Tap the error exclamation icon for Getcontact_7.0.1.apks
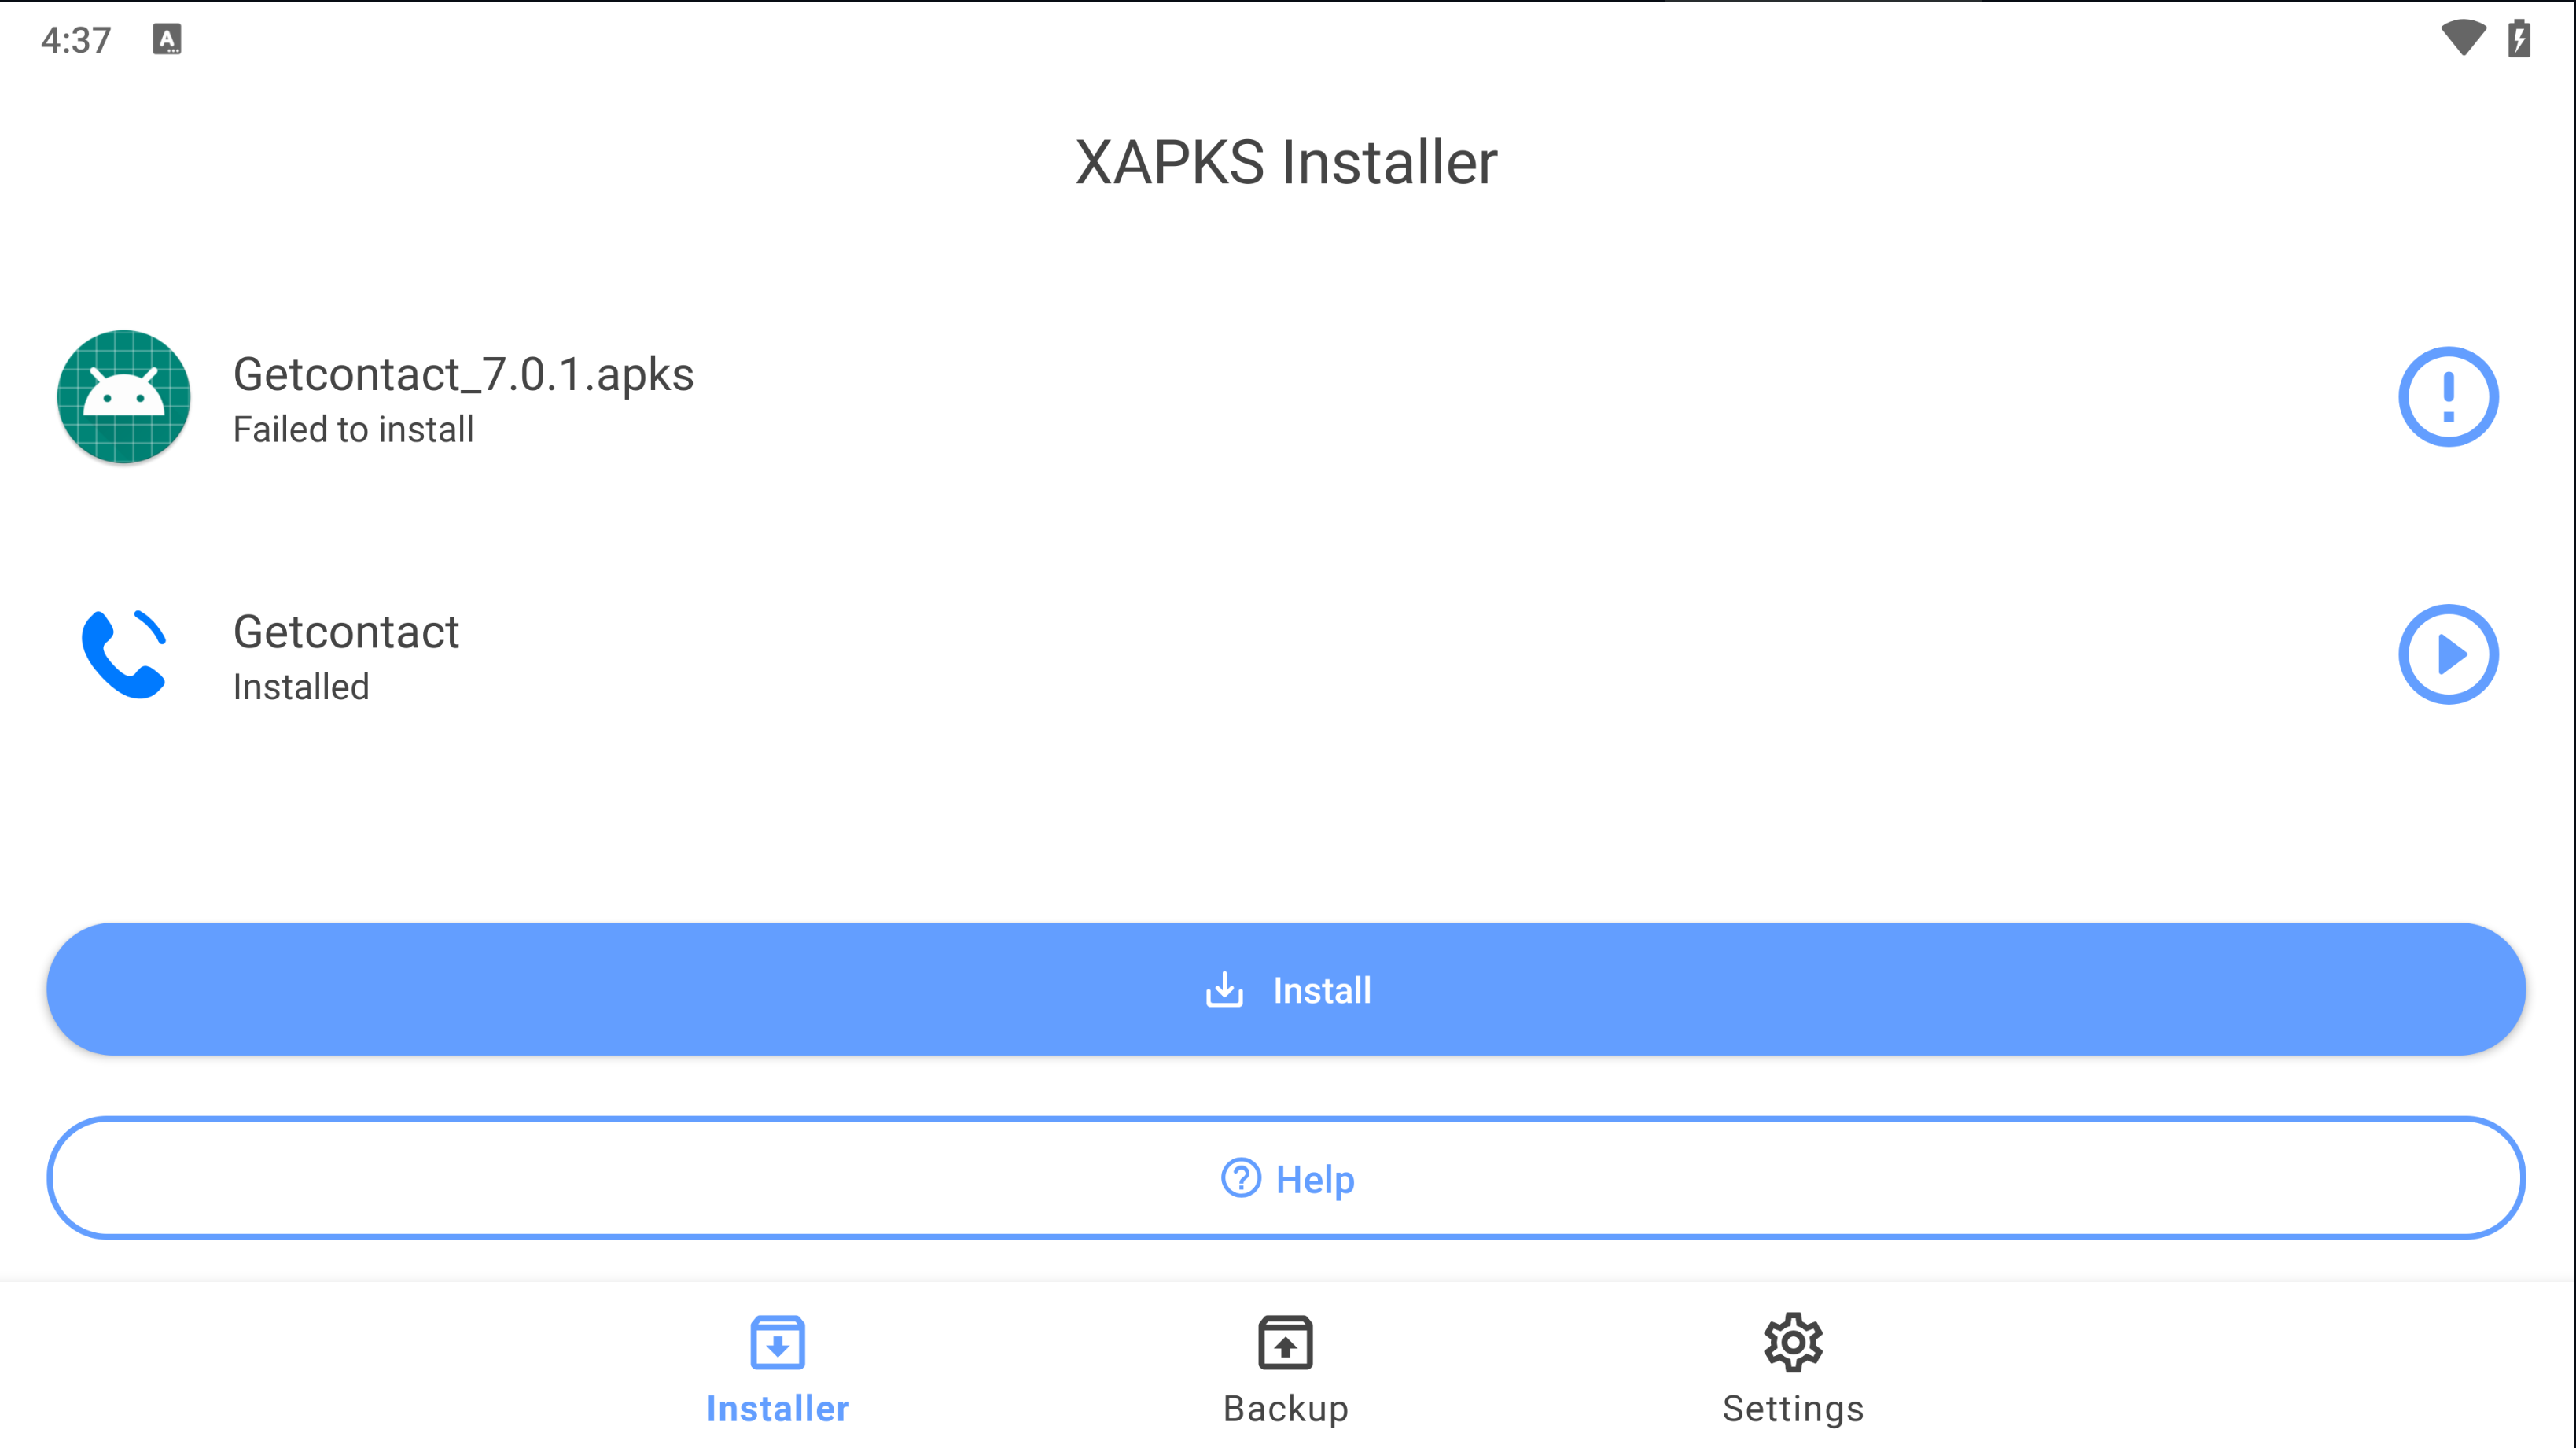Image resolution: width=2576 pixels, height=1448 pixels. tap(2447, 397)
